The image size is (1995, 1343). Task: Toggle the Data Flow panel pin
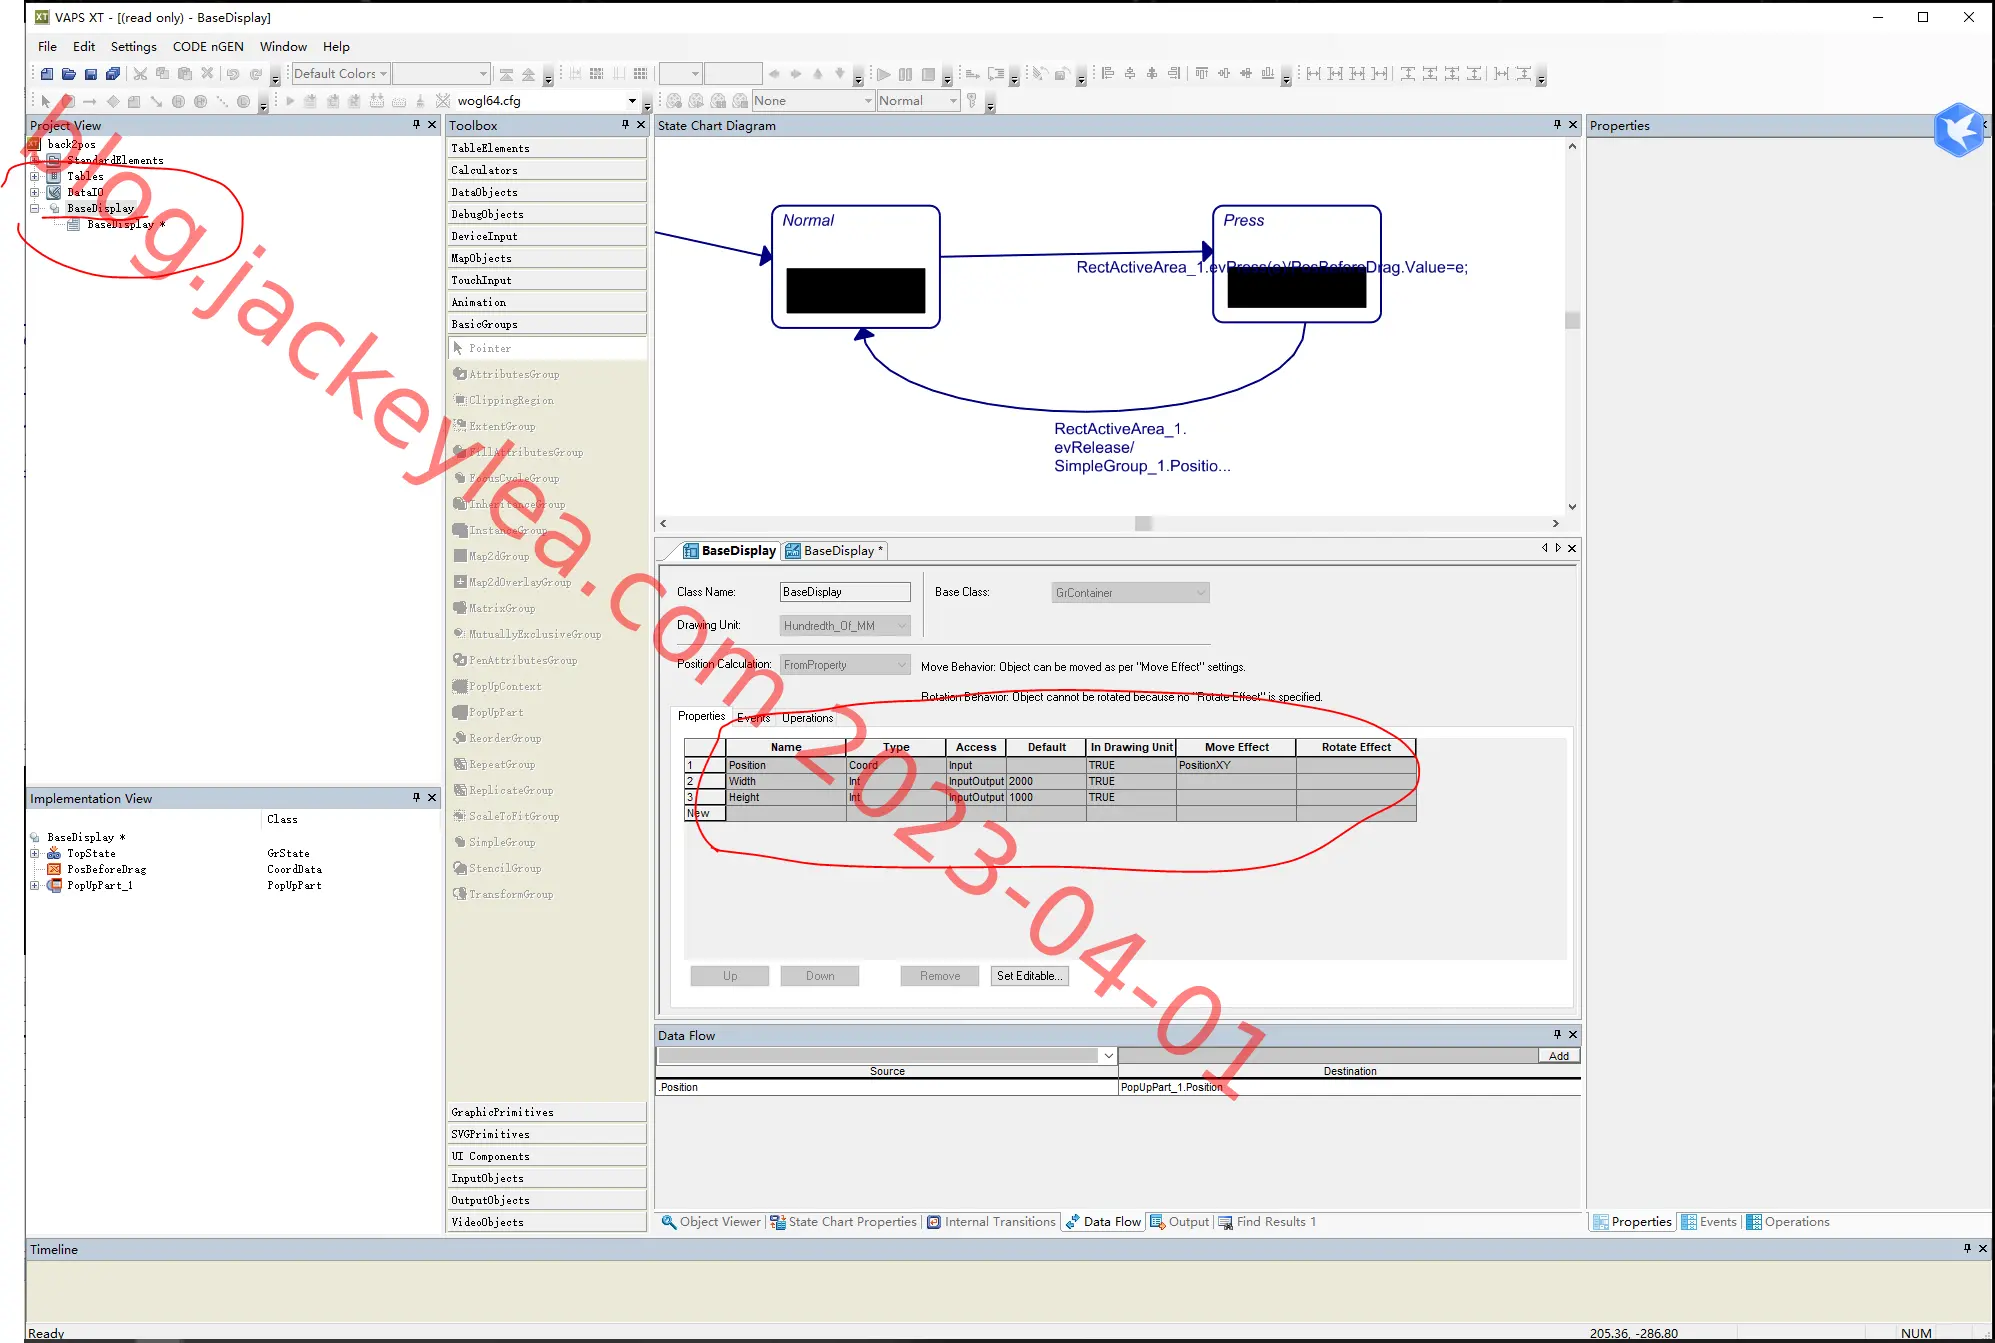pos(1557,1035)
